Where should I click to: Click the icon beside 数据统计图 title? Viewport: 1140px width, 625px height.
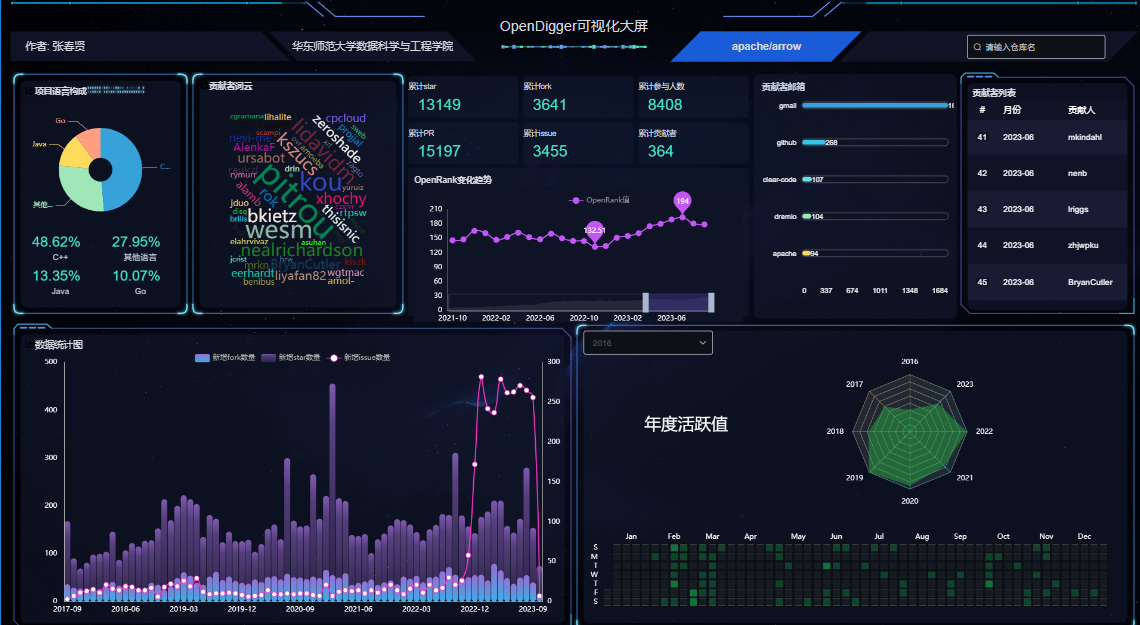(x=29, y=344)
